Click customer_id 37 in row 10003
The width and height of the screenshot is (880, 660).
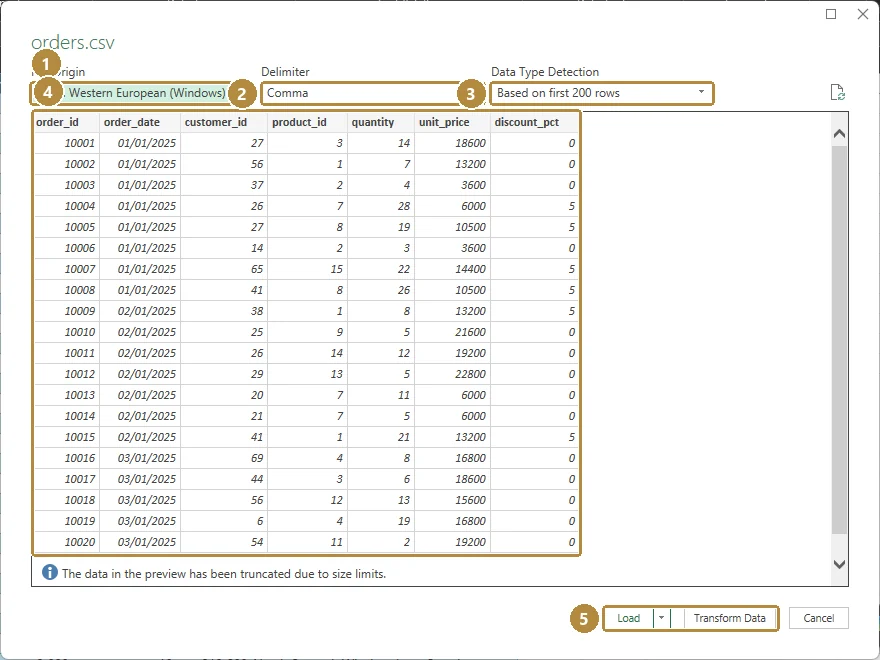(224, 185)
